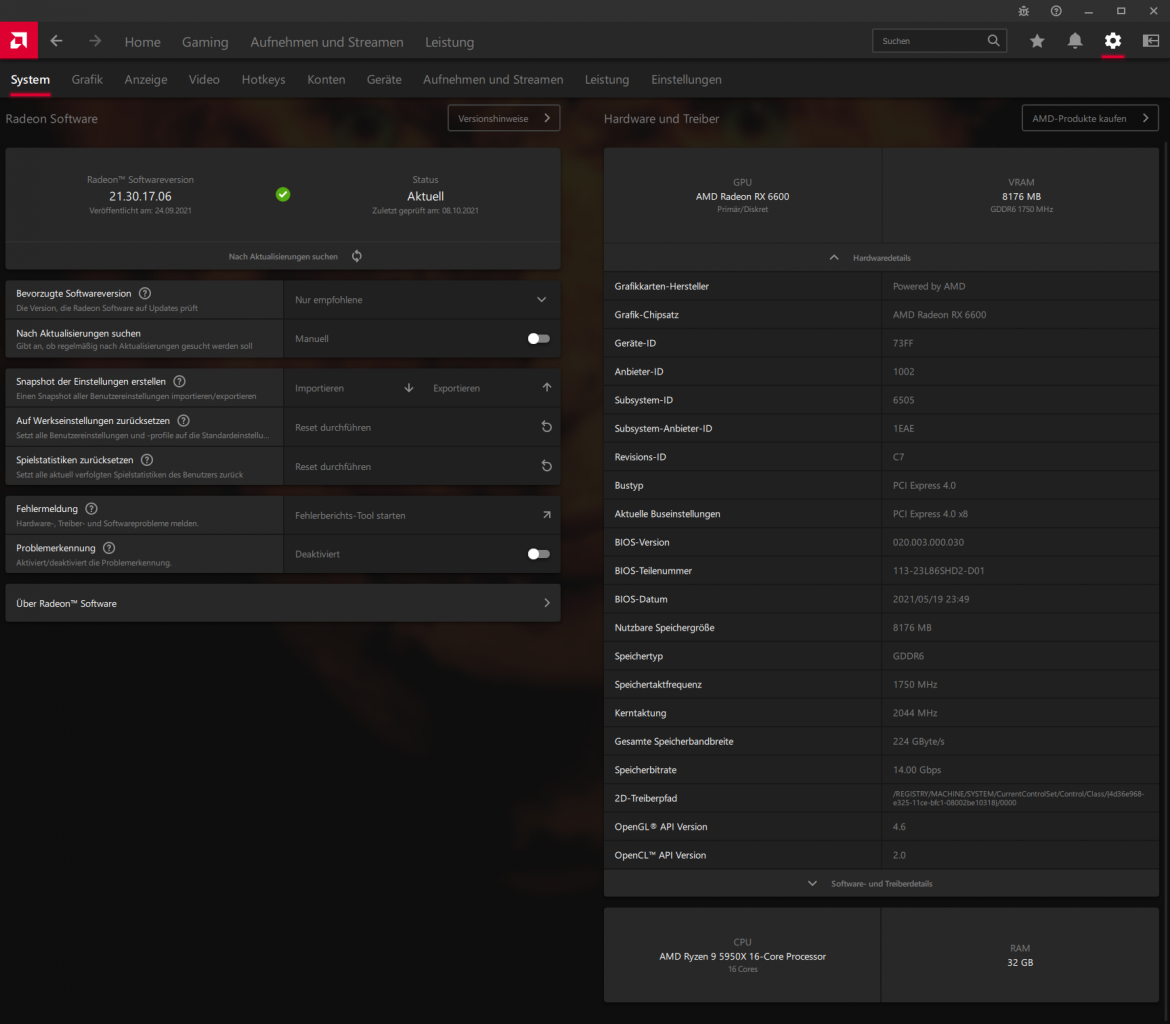Click help icon next to Fehlermeldung
Viewport: 1170px width, 1024px height.
91,509
